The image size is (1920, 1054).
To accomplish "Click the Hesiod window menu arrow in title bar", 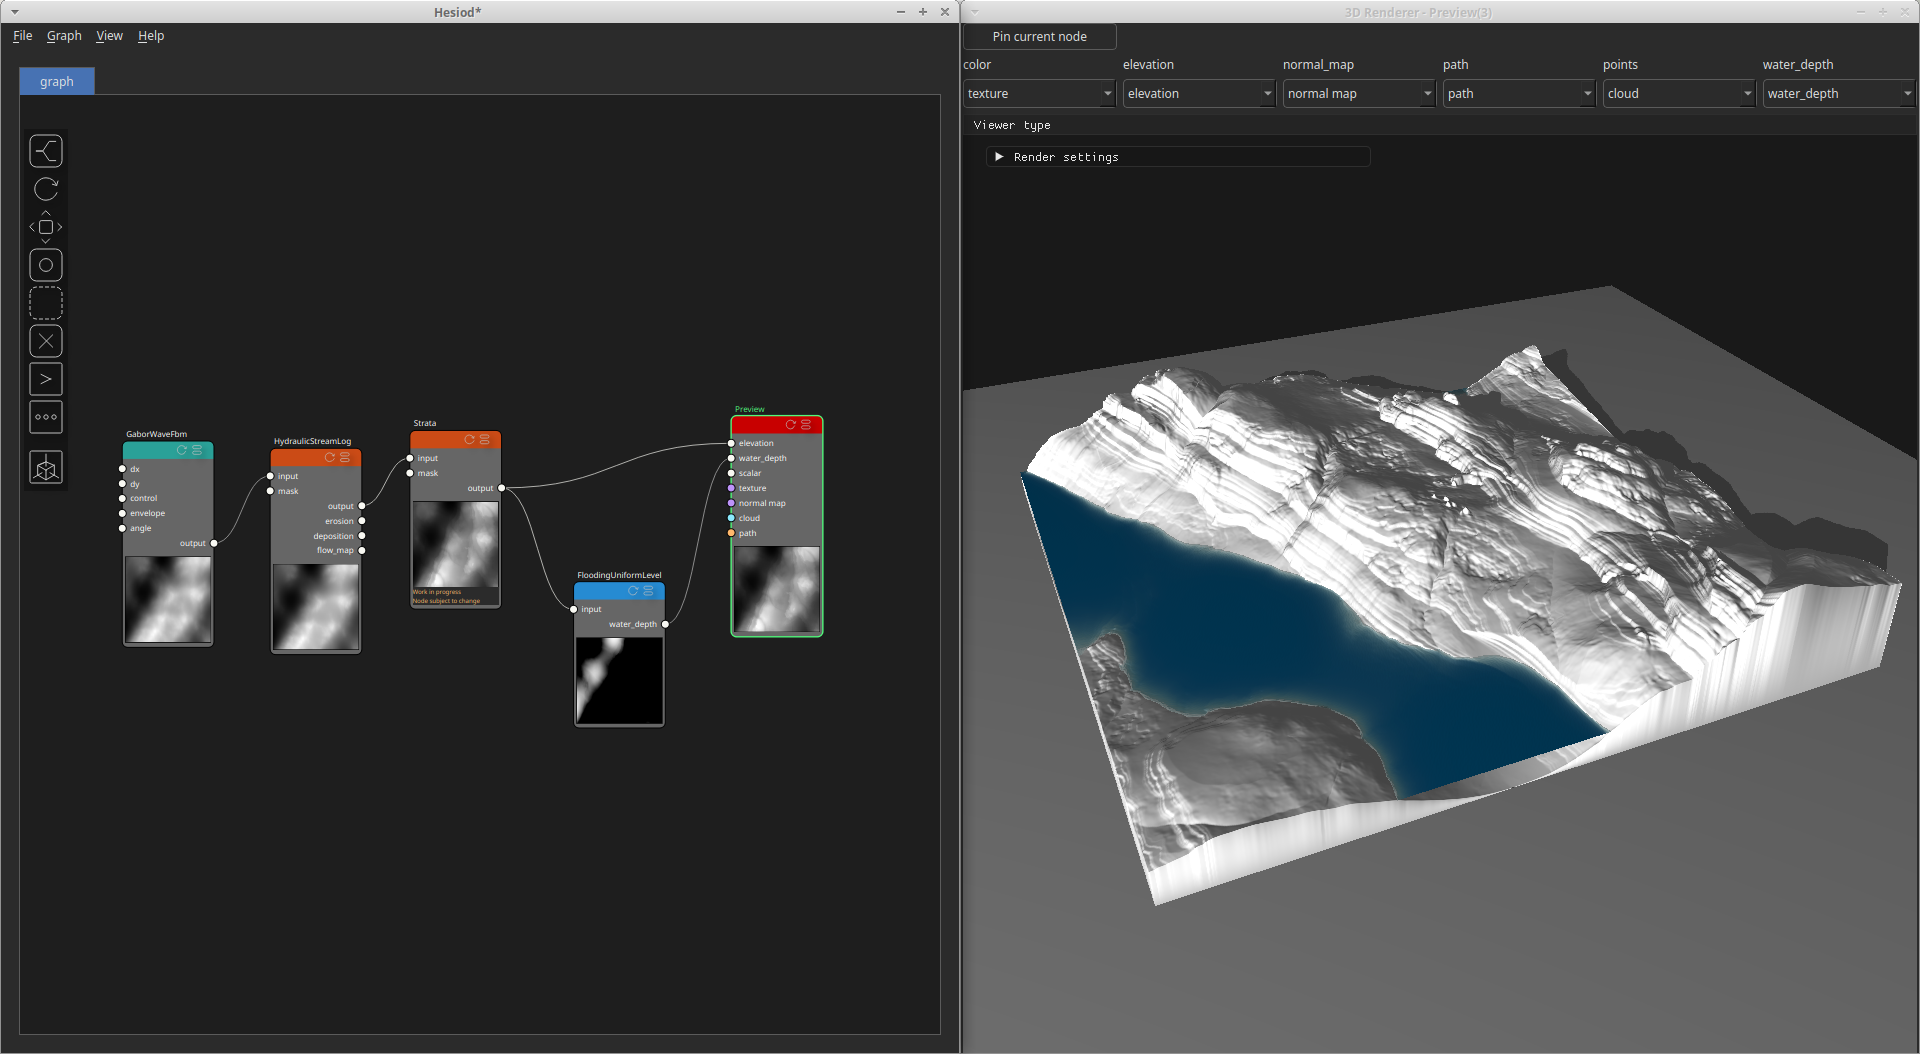I will click(15, 12).
